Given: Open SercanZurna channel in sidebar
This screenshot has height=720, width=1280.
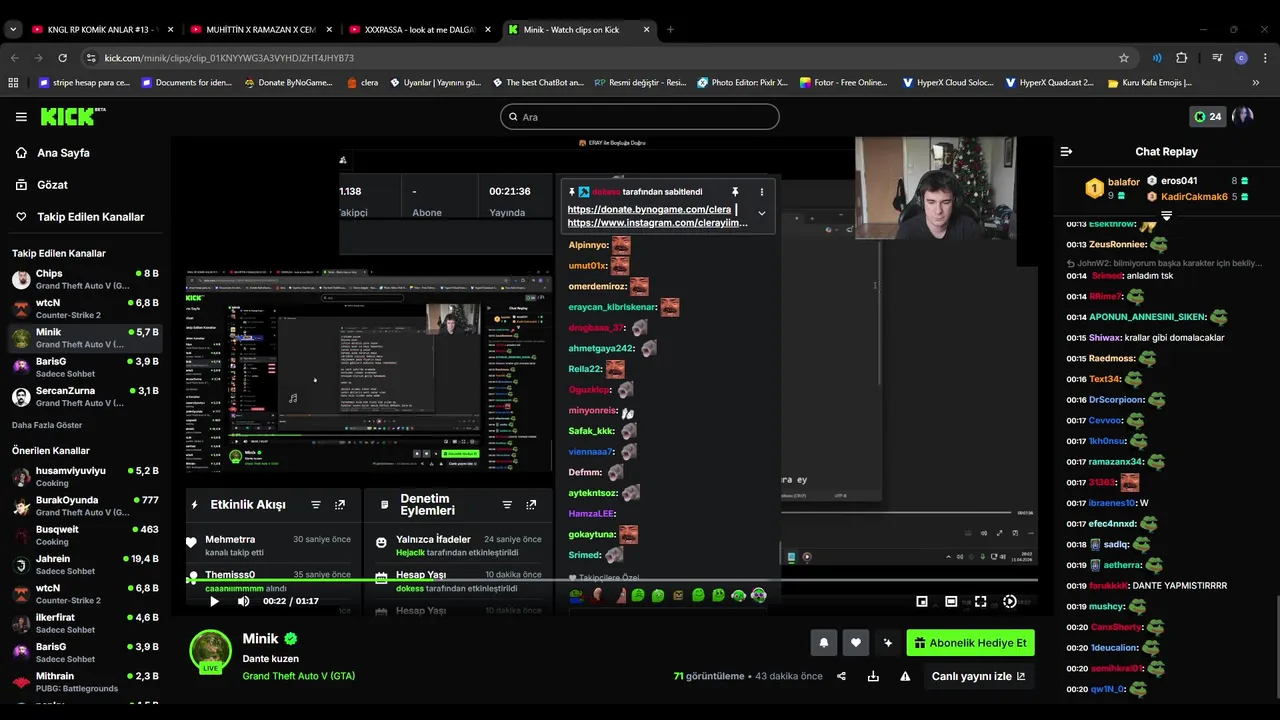Looking at the screenshot, I should pyautogui.click(x=85, y=397).
